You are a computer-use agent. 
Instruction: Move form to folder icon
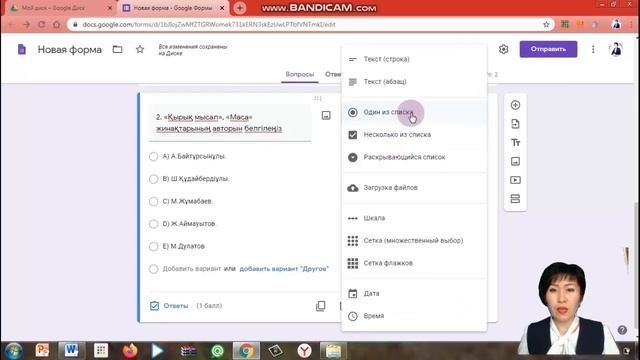coord(118,49)
